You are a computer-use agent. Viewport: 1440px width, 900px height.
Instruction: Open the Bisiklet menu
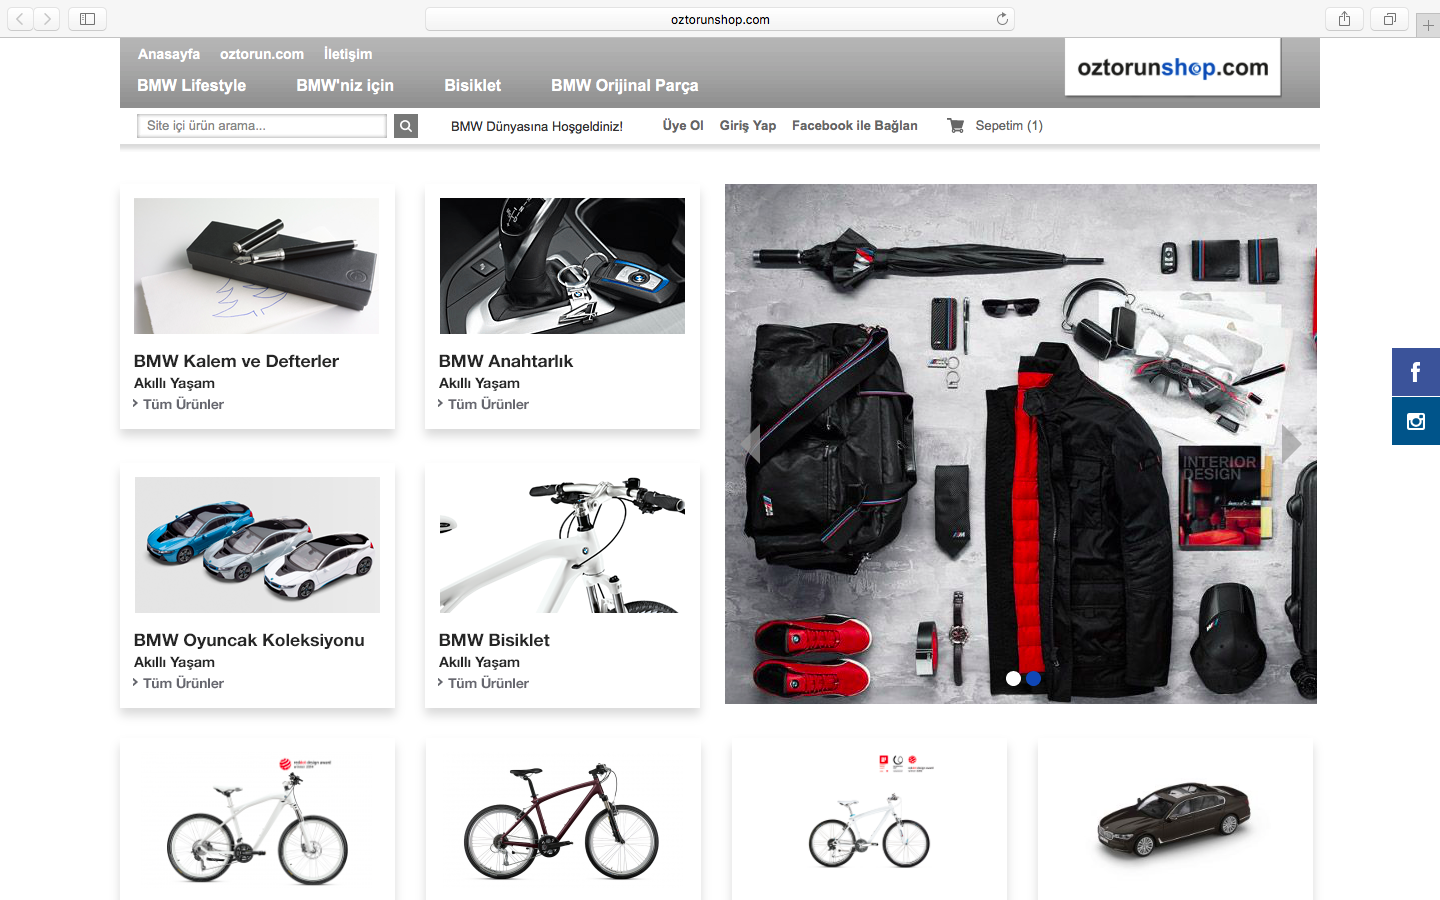pos(473,86)
